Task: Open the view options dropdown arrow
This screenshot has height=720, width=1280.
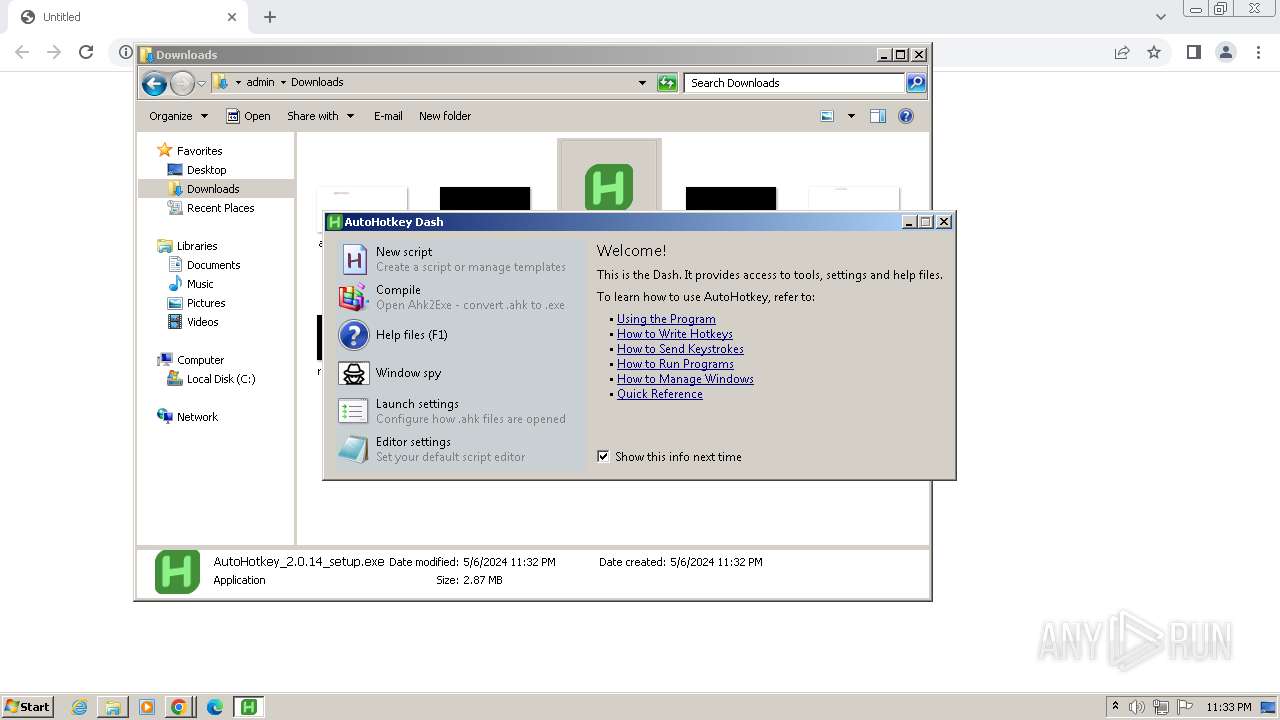Action: [851, 116]
